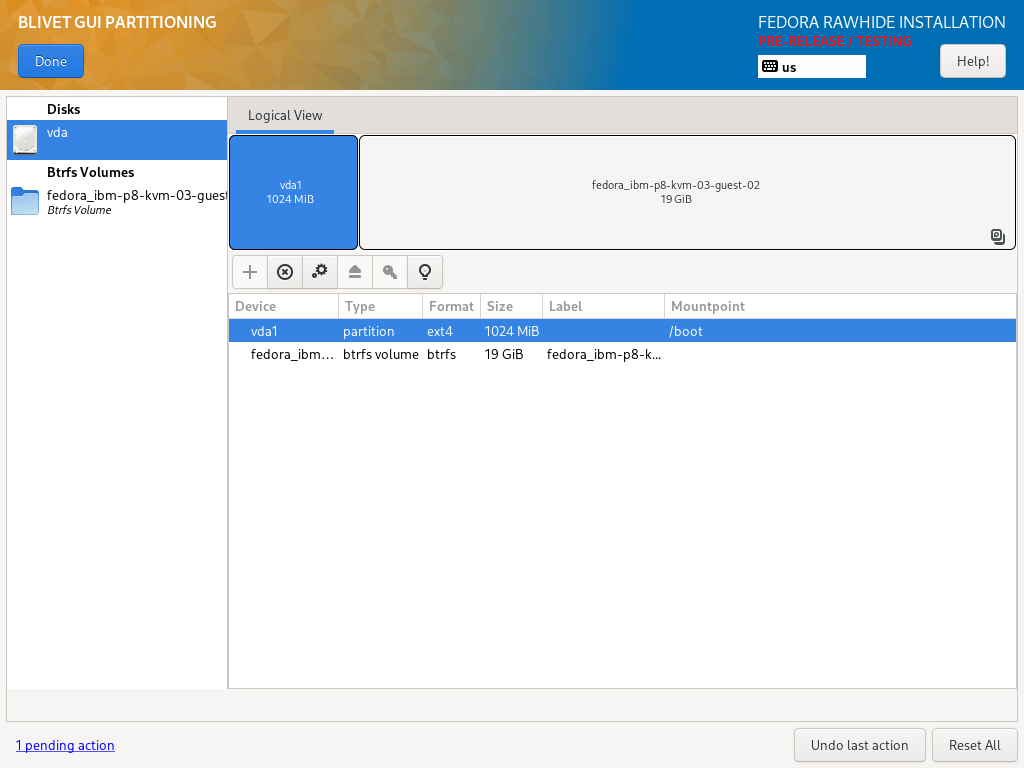Sort by the Device column header

click(x=283, y=306)
